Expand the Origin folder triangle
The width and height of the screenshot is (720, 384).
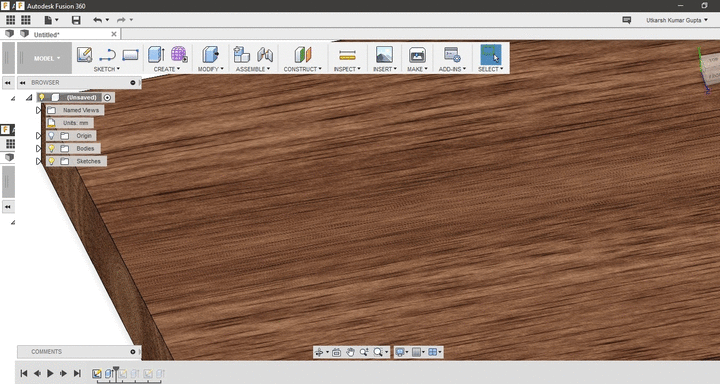[x=39, y=136]
